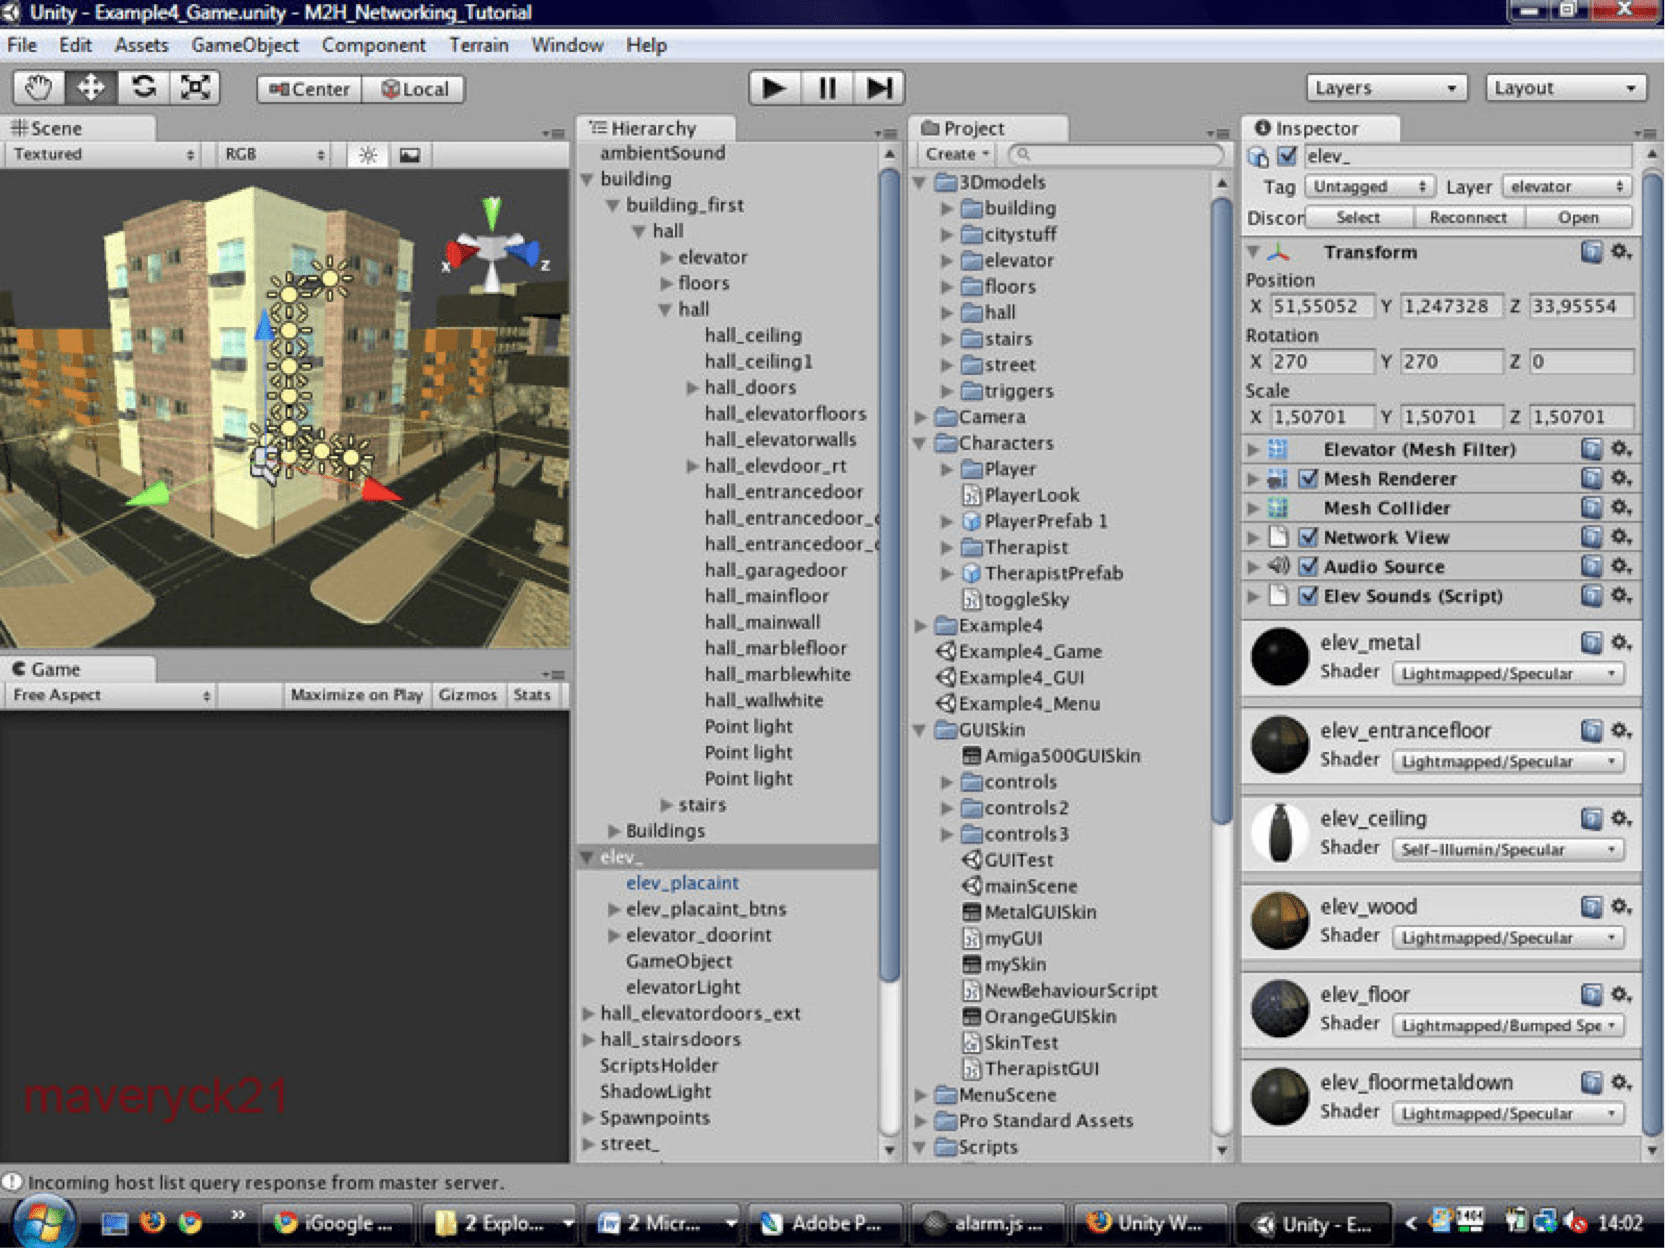Open the Terrain menu

pos(478,45)
